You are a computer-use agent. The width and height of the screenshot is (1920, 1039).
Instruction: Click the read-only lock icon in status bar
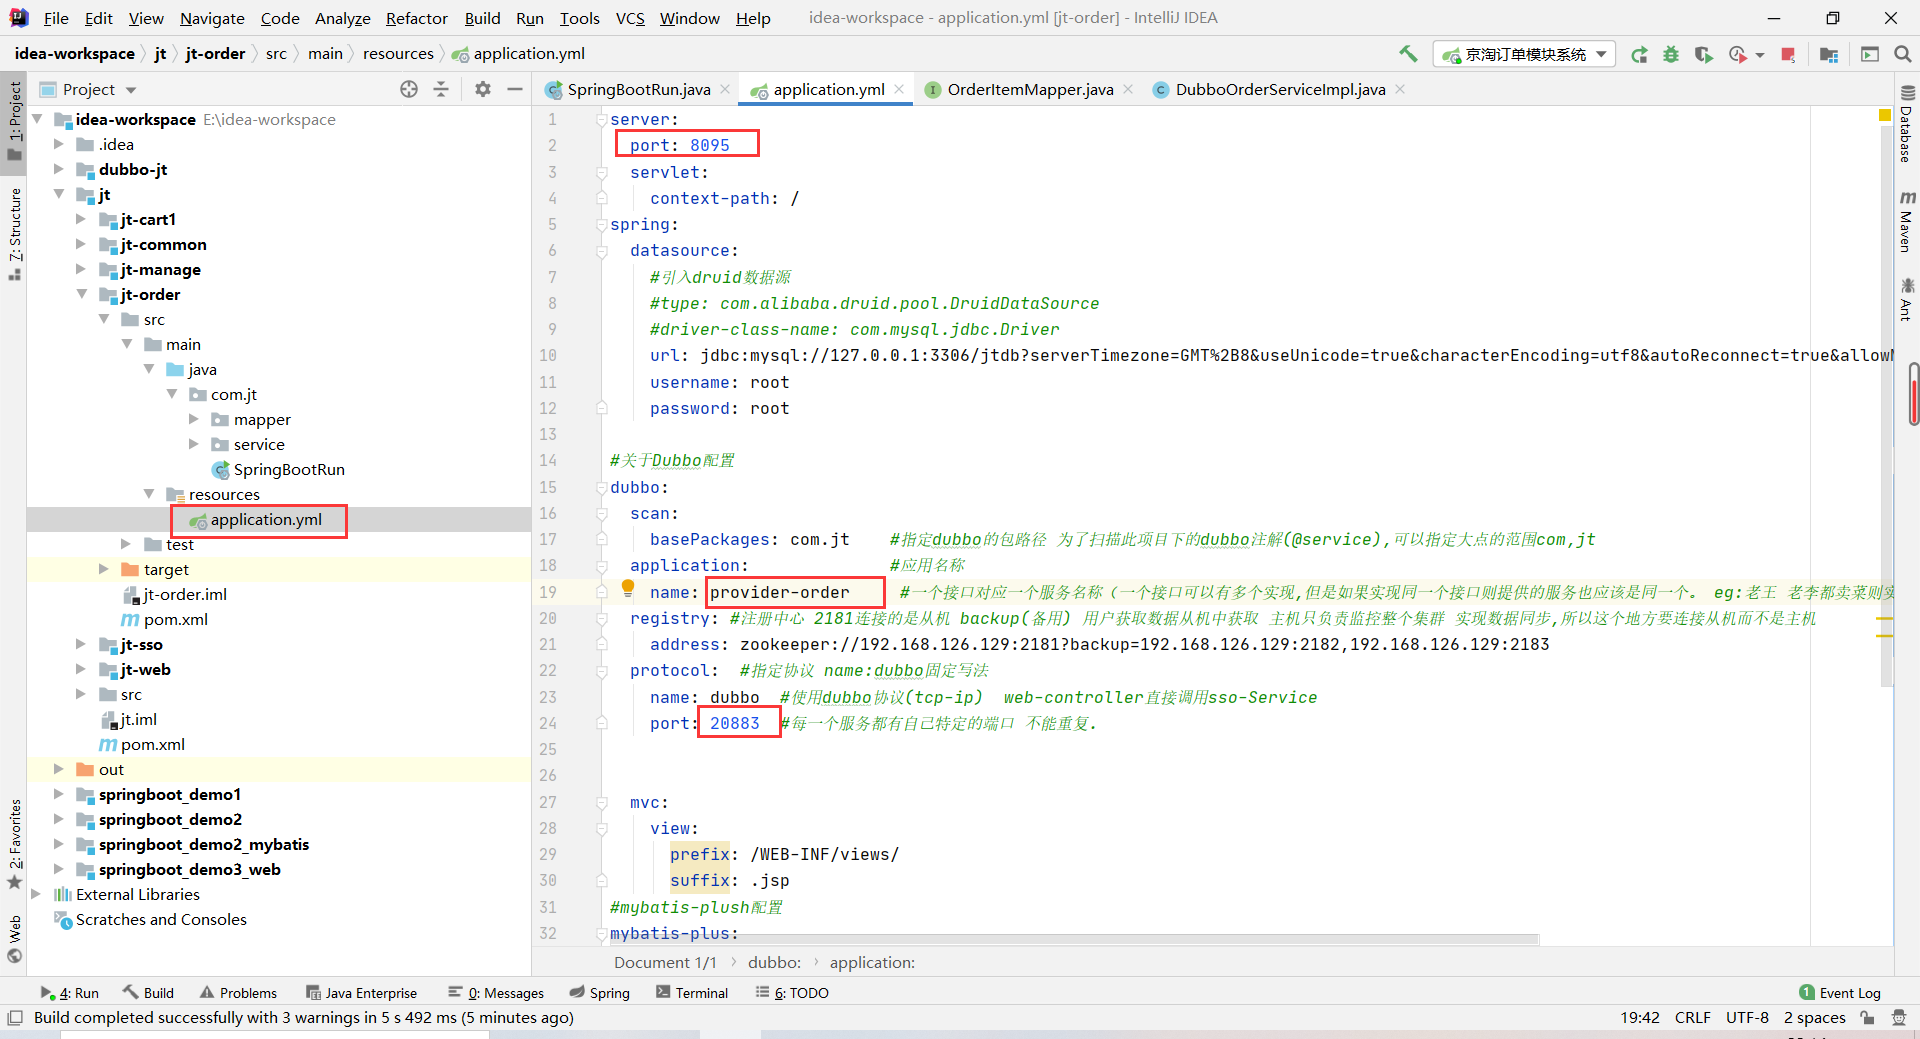(1867, 1018)
